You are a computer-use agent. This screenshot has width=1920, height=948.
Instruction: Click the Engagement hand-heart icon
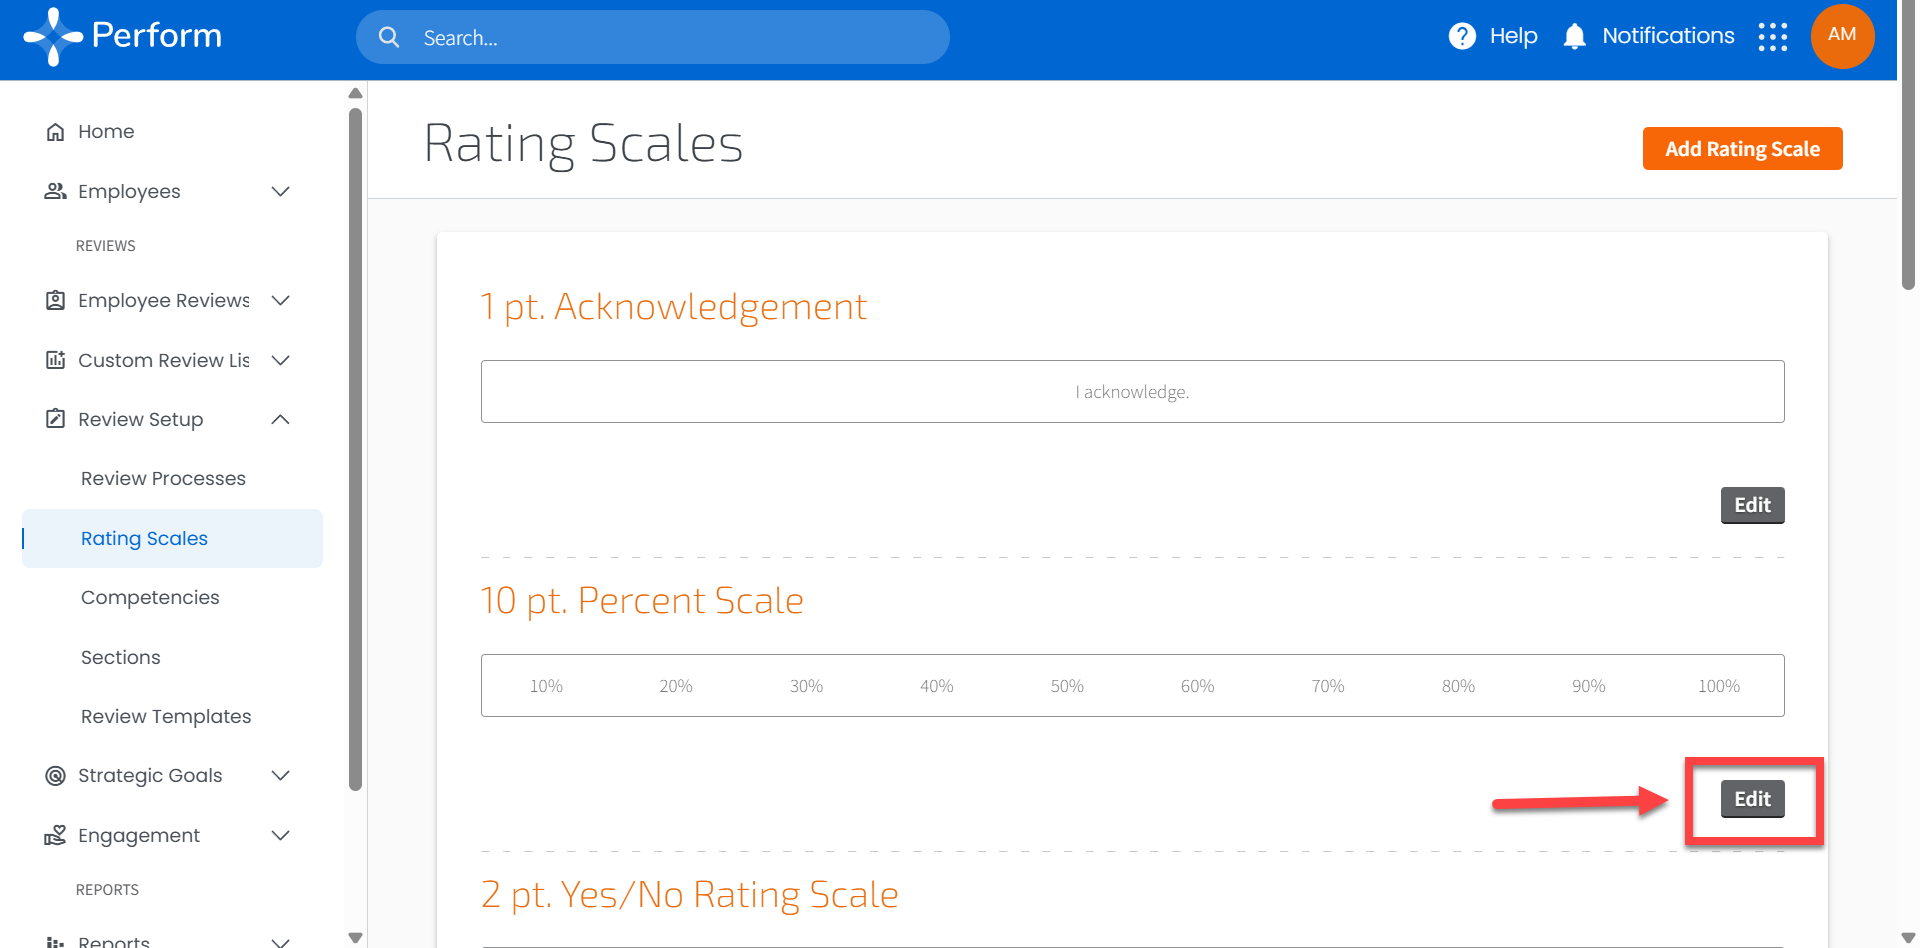(56, 835)
